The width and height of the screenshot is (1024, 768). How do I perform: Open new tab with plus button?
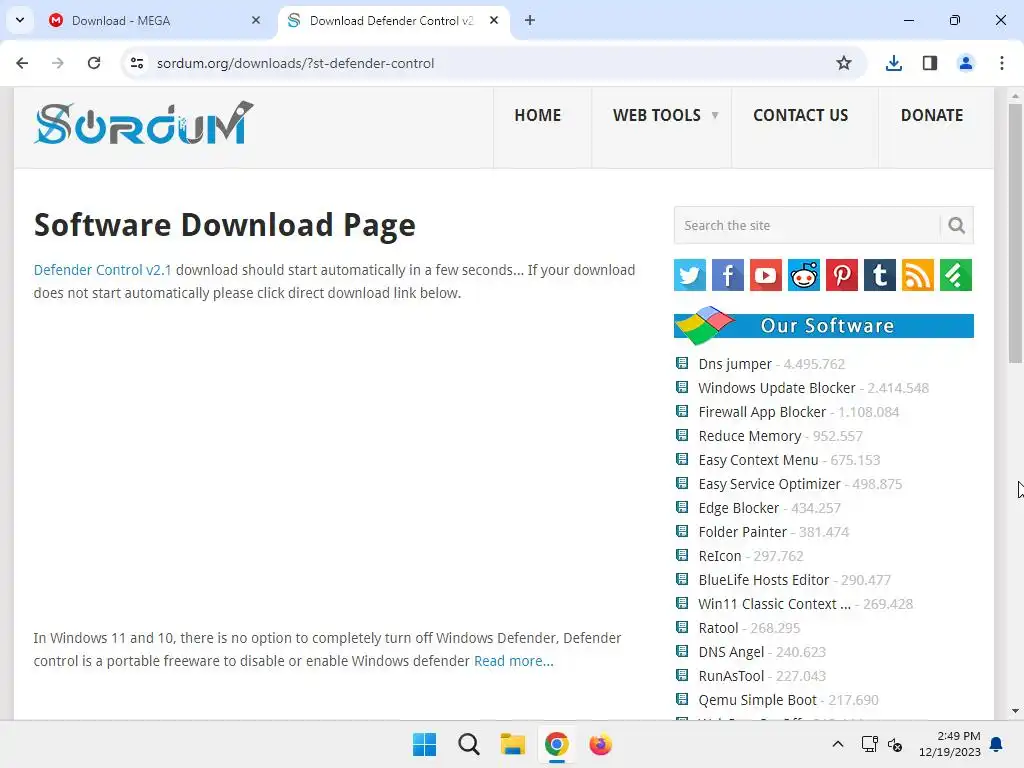(530, 20)
